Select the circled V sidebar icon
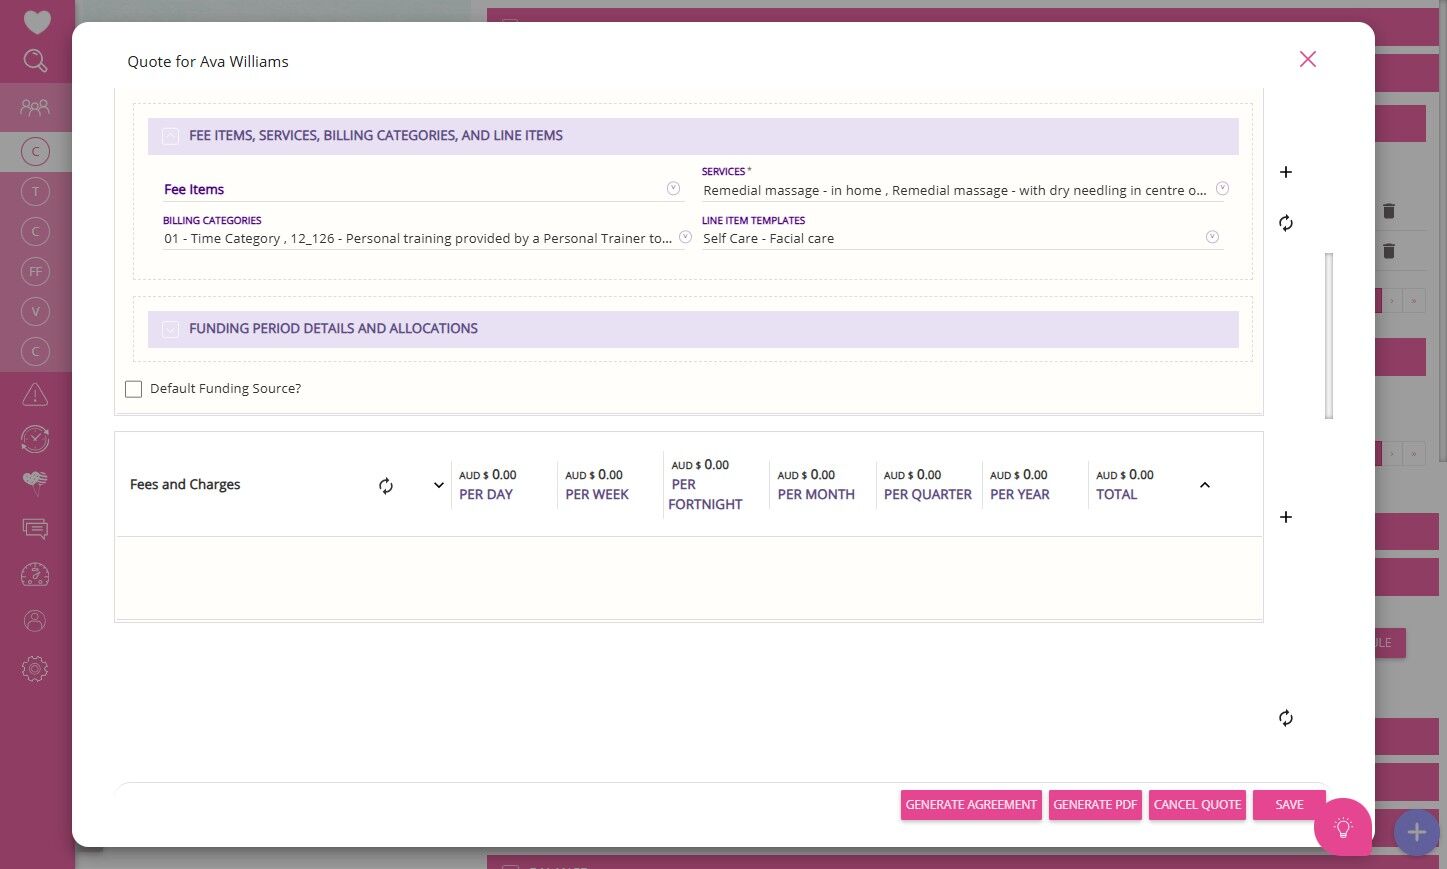 (35, 311)
